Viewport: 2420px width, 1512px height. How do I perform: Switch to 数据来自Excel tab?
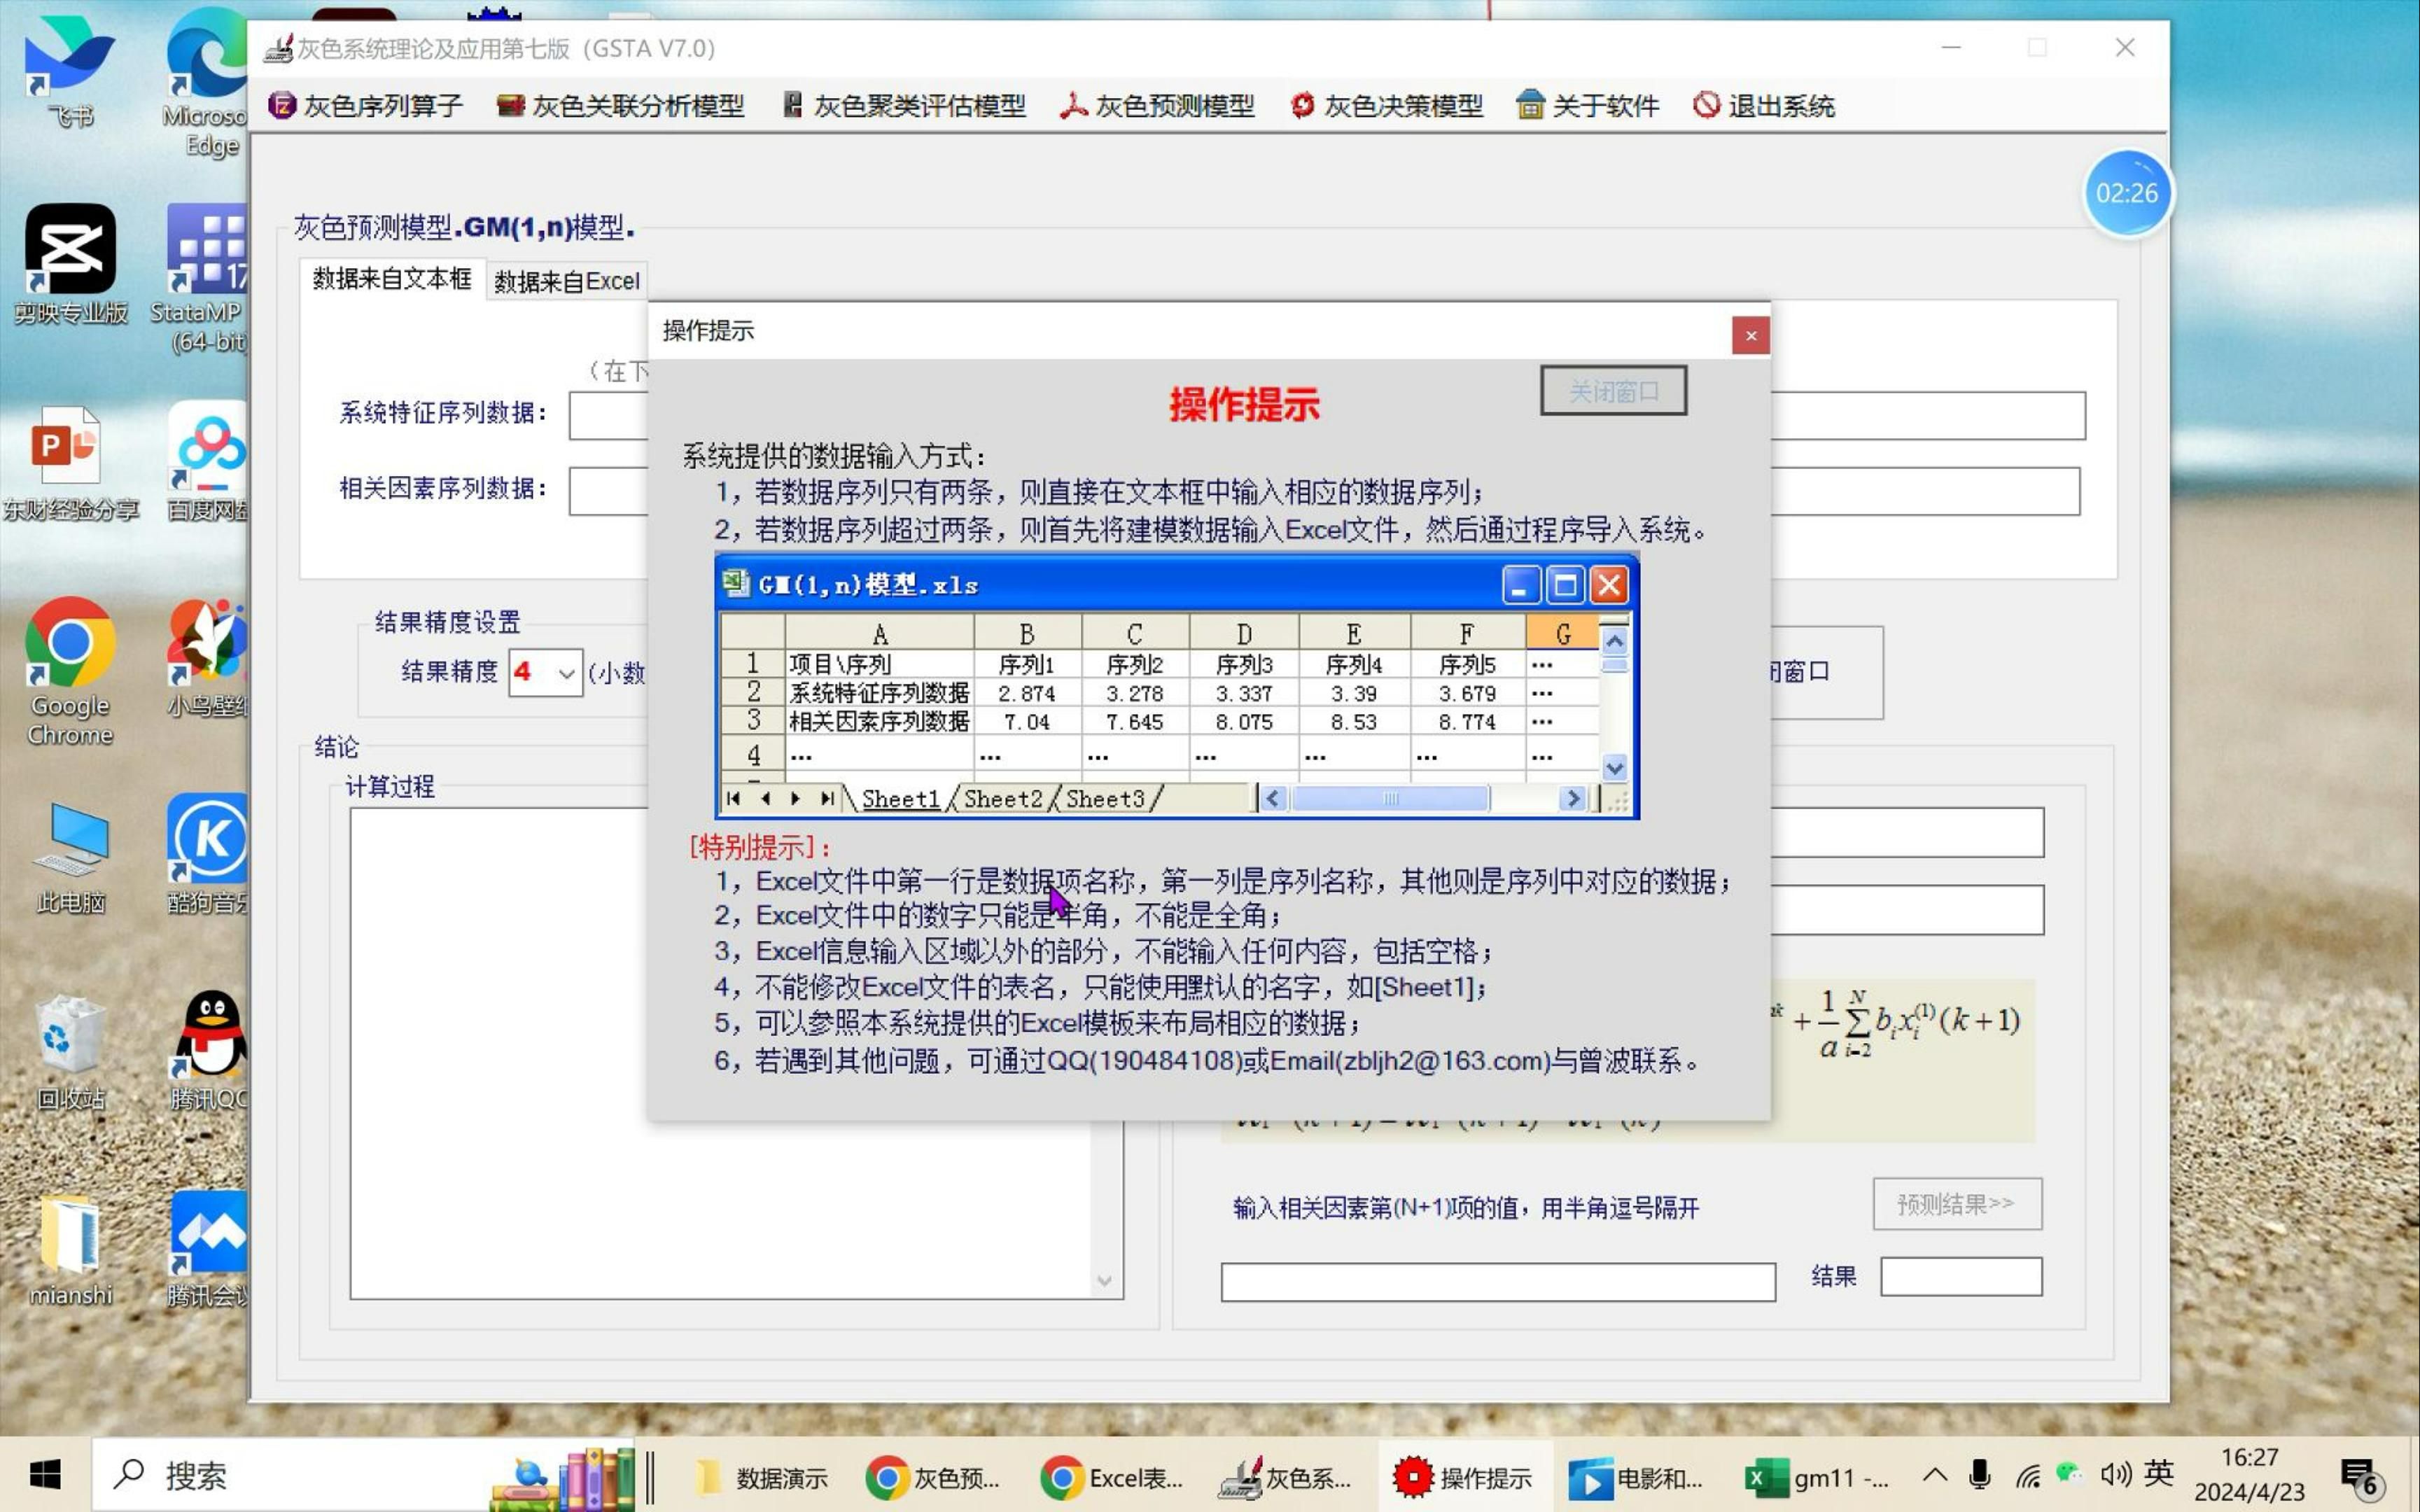point(569,281)
